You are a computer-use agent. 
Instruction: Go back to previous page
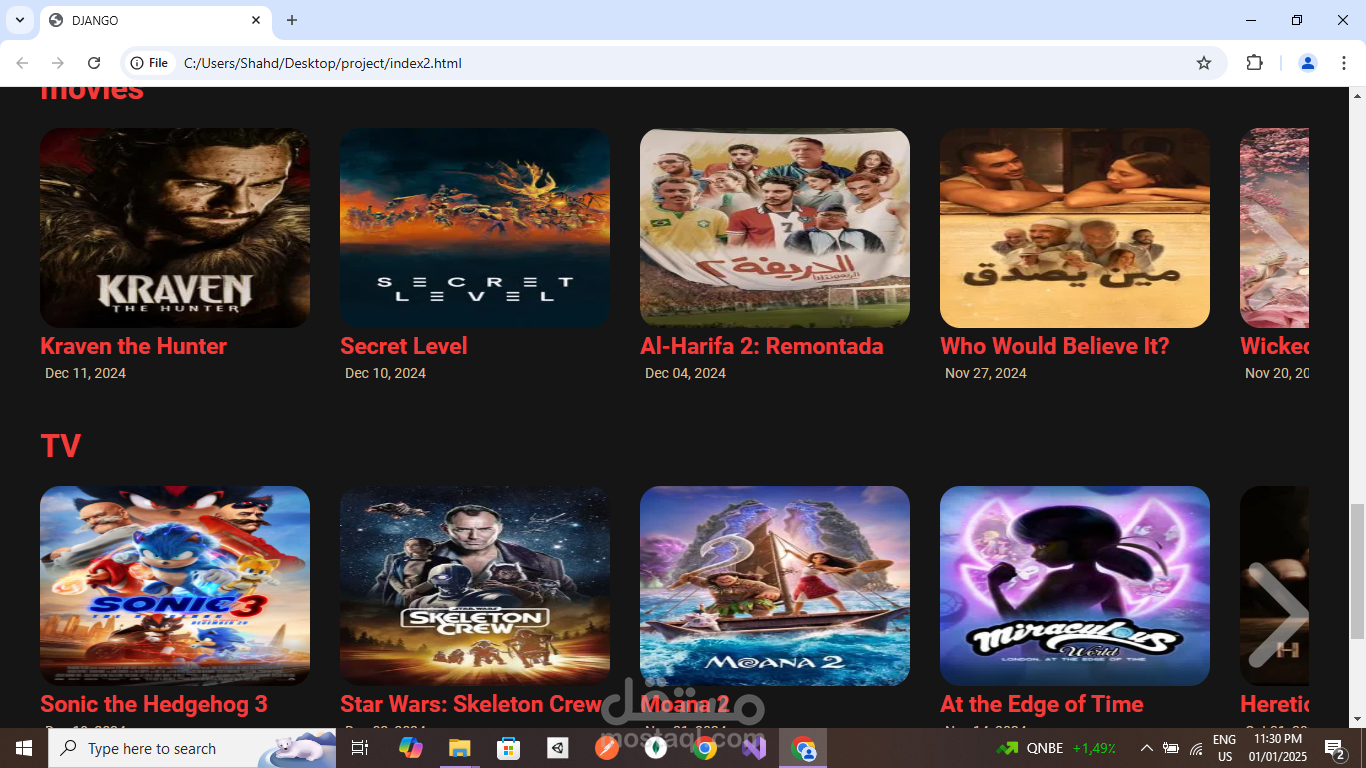pos(22,63)
